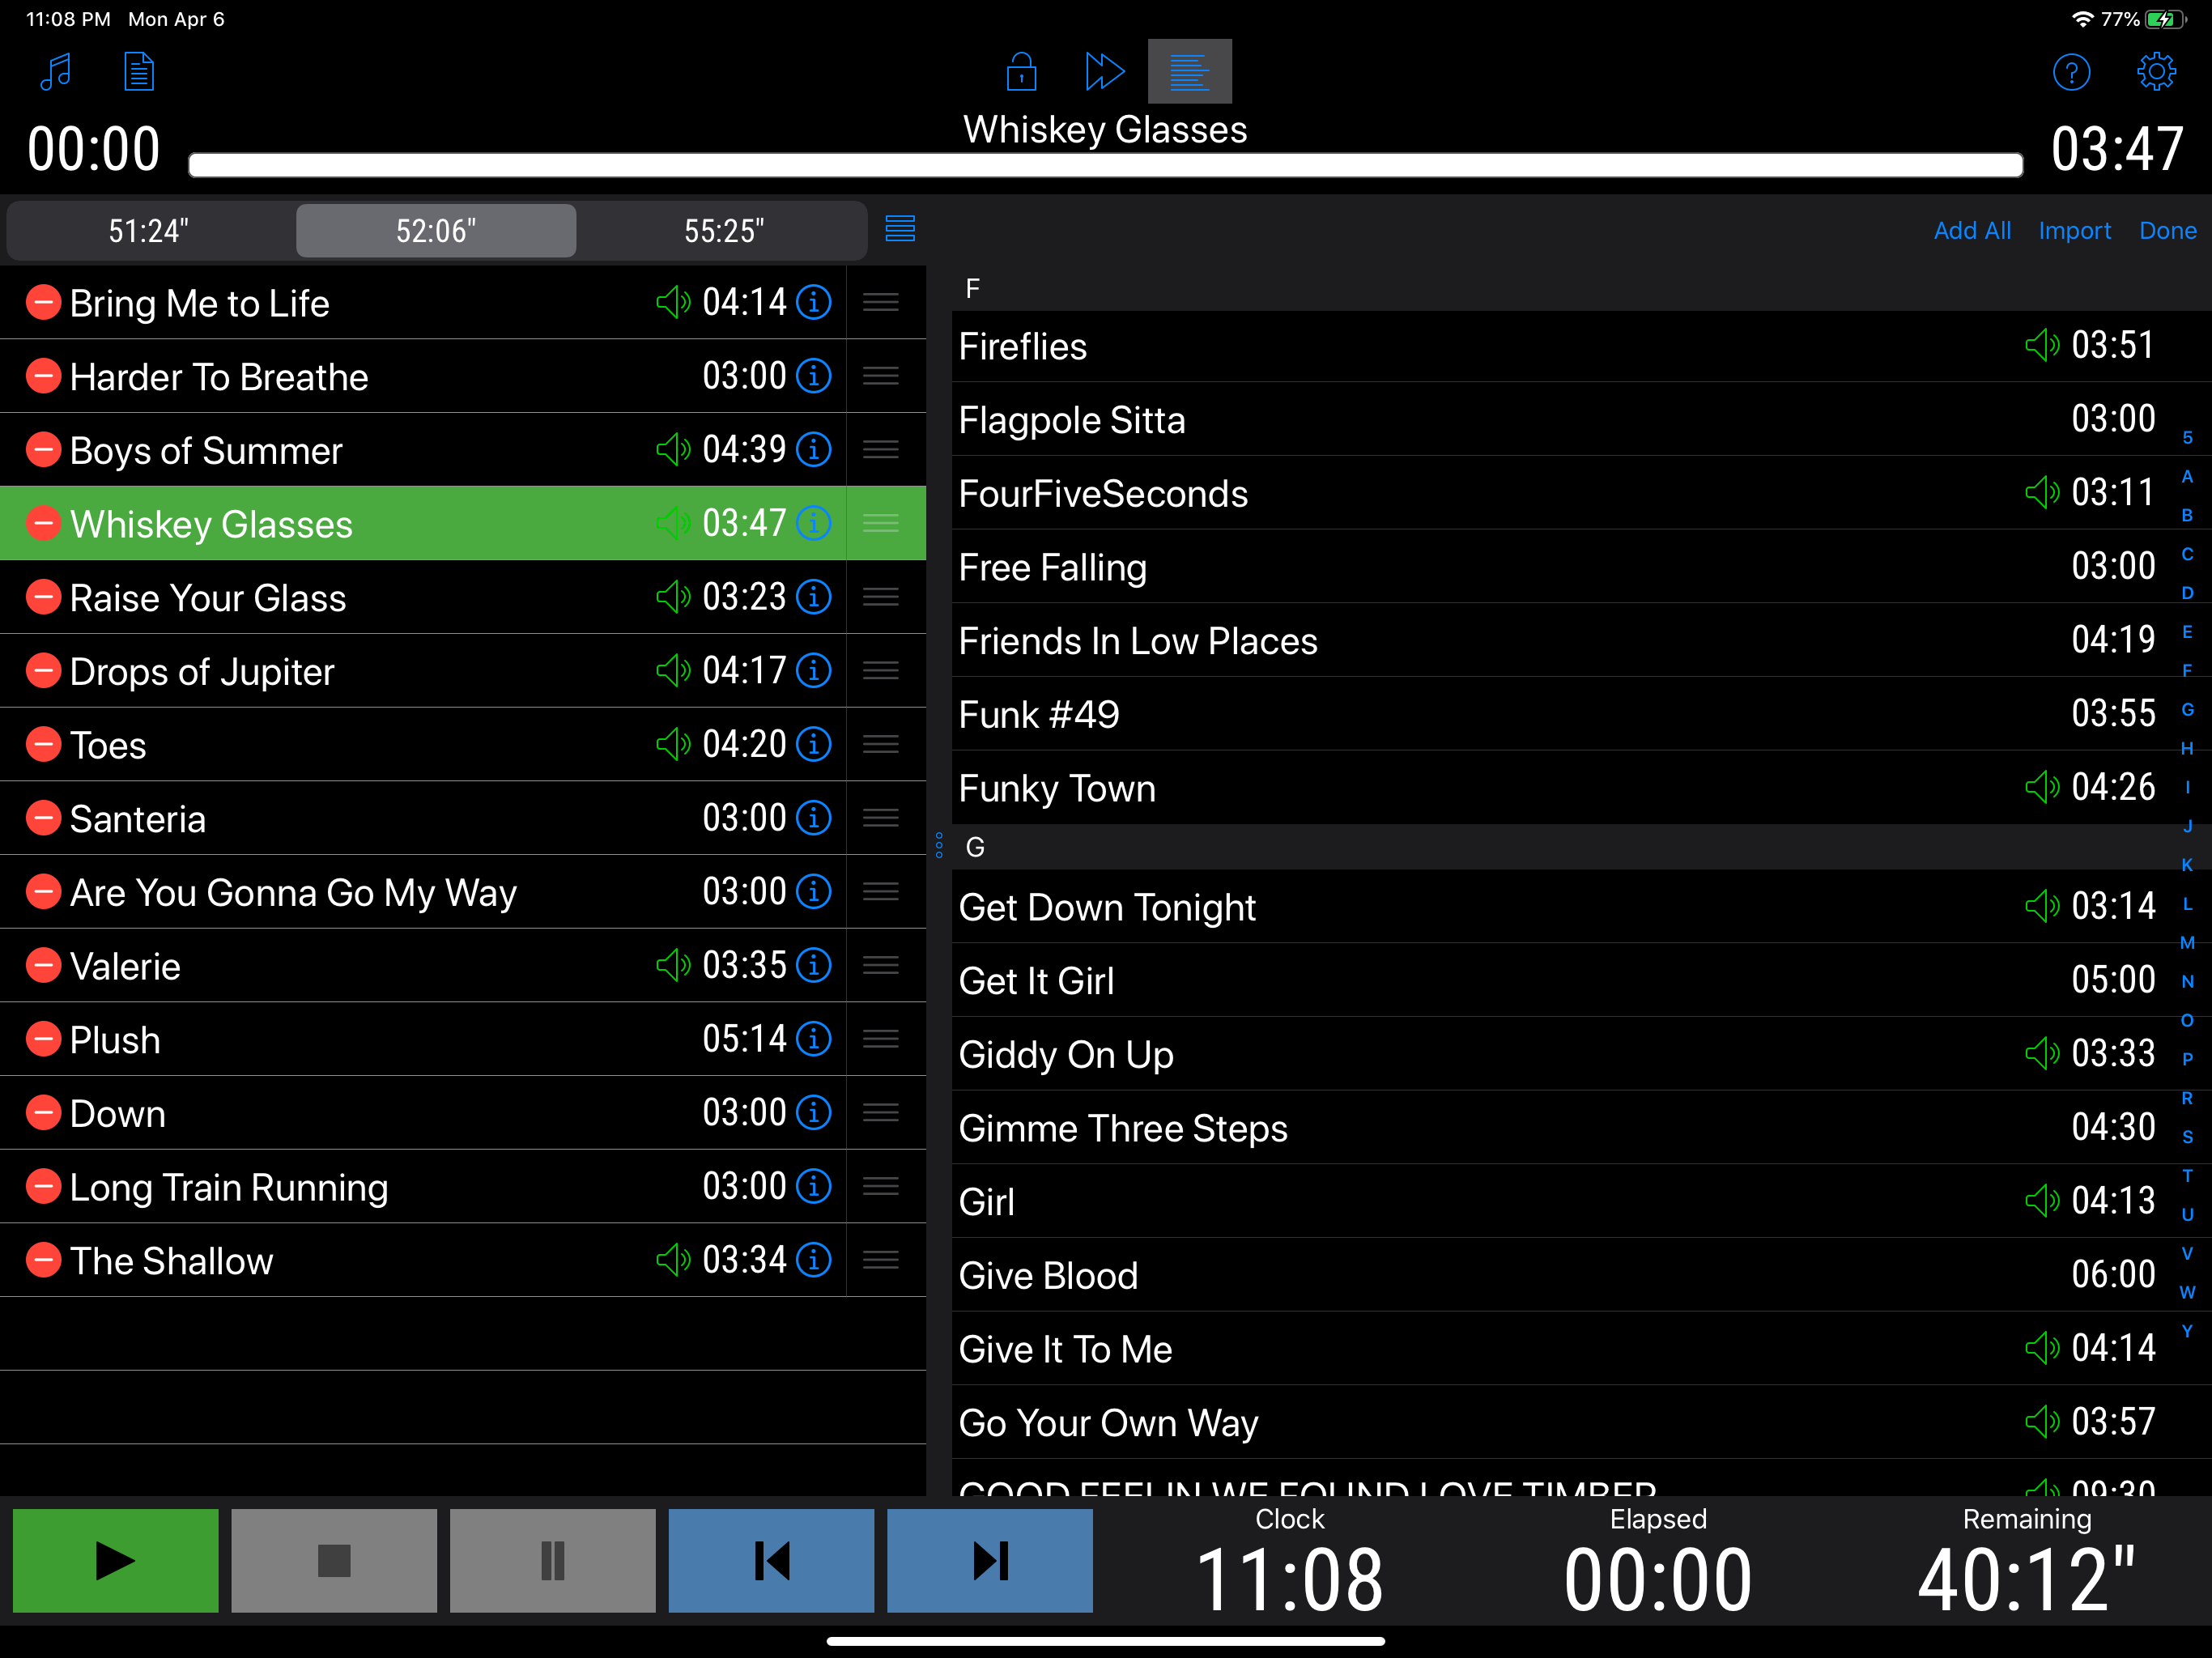This screenshot has width=2212, height=1658.
Task: Skip to previous song button
Action: tap(771, 1560)
